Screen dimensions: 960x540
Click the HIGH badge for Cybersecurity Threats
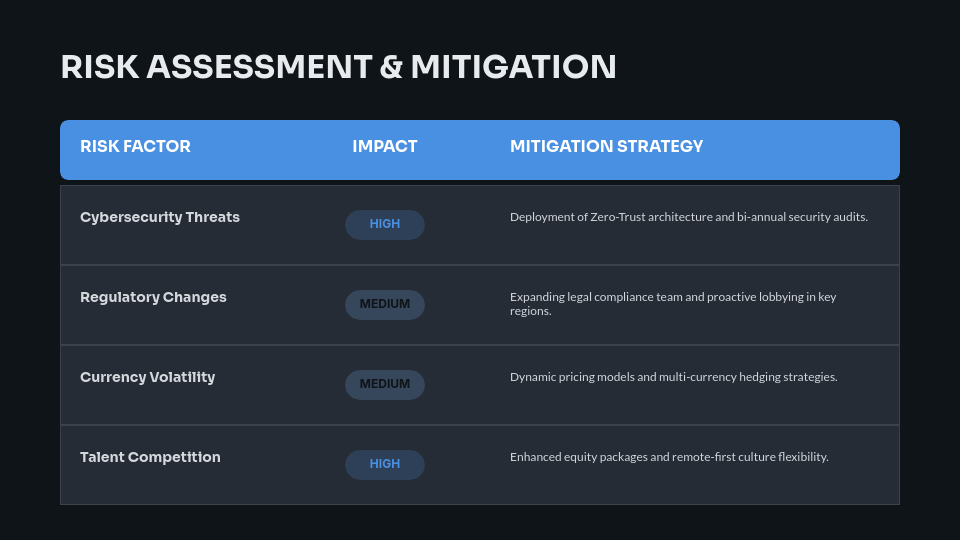(385, 224)
